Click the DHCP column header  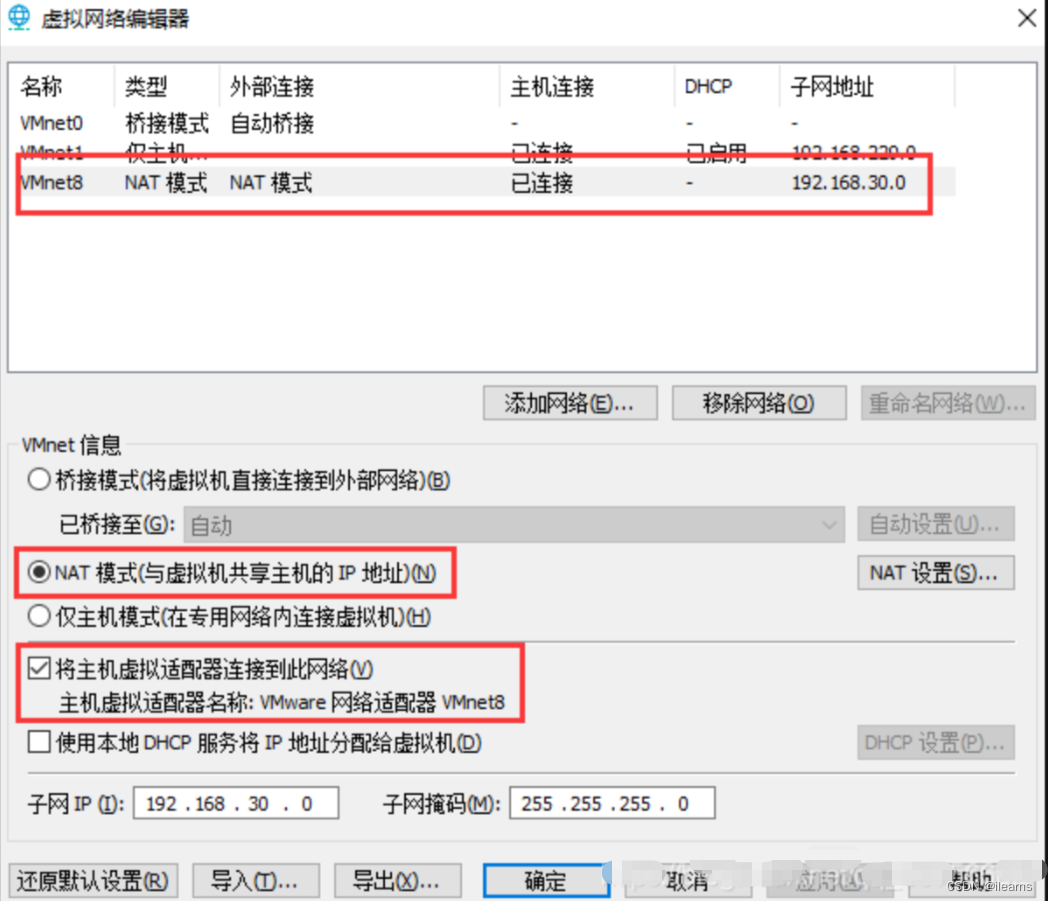point(727,86)
